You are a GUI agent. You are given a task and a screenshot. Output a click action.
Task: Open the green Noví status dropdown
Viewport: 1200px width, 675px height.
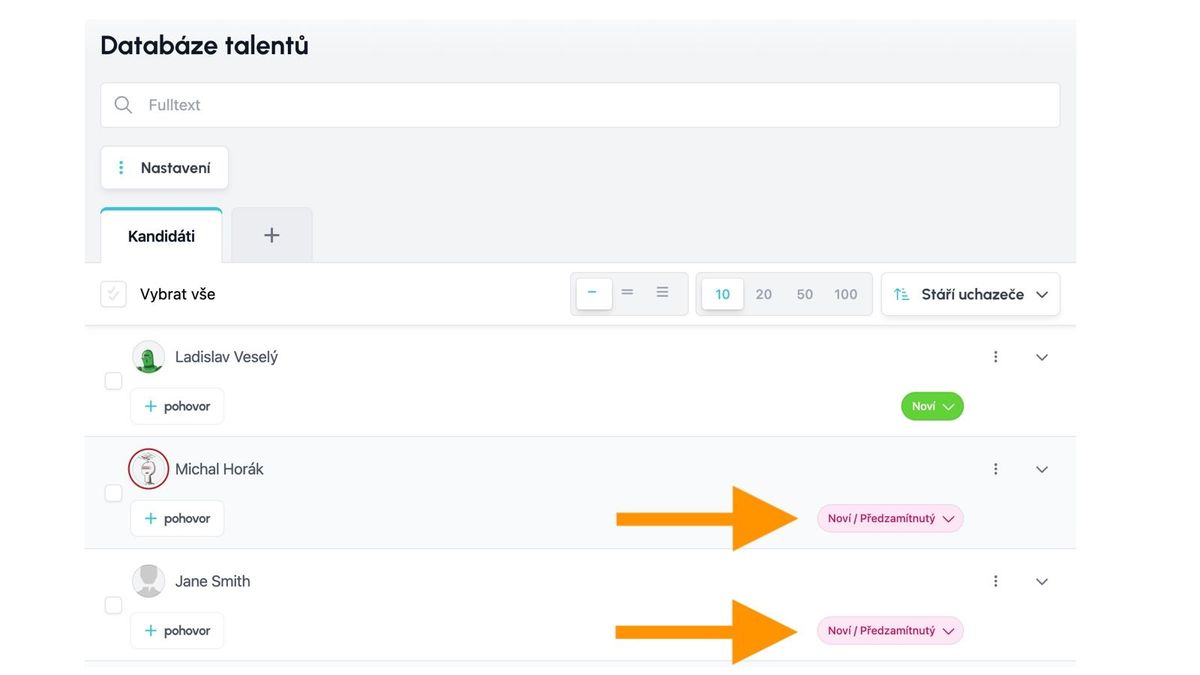point(931,406)
